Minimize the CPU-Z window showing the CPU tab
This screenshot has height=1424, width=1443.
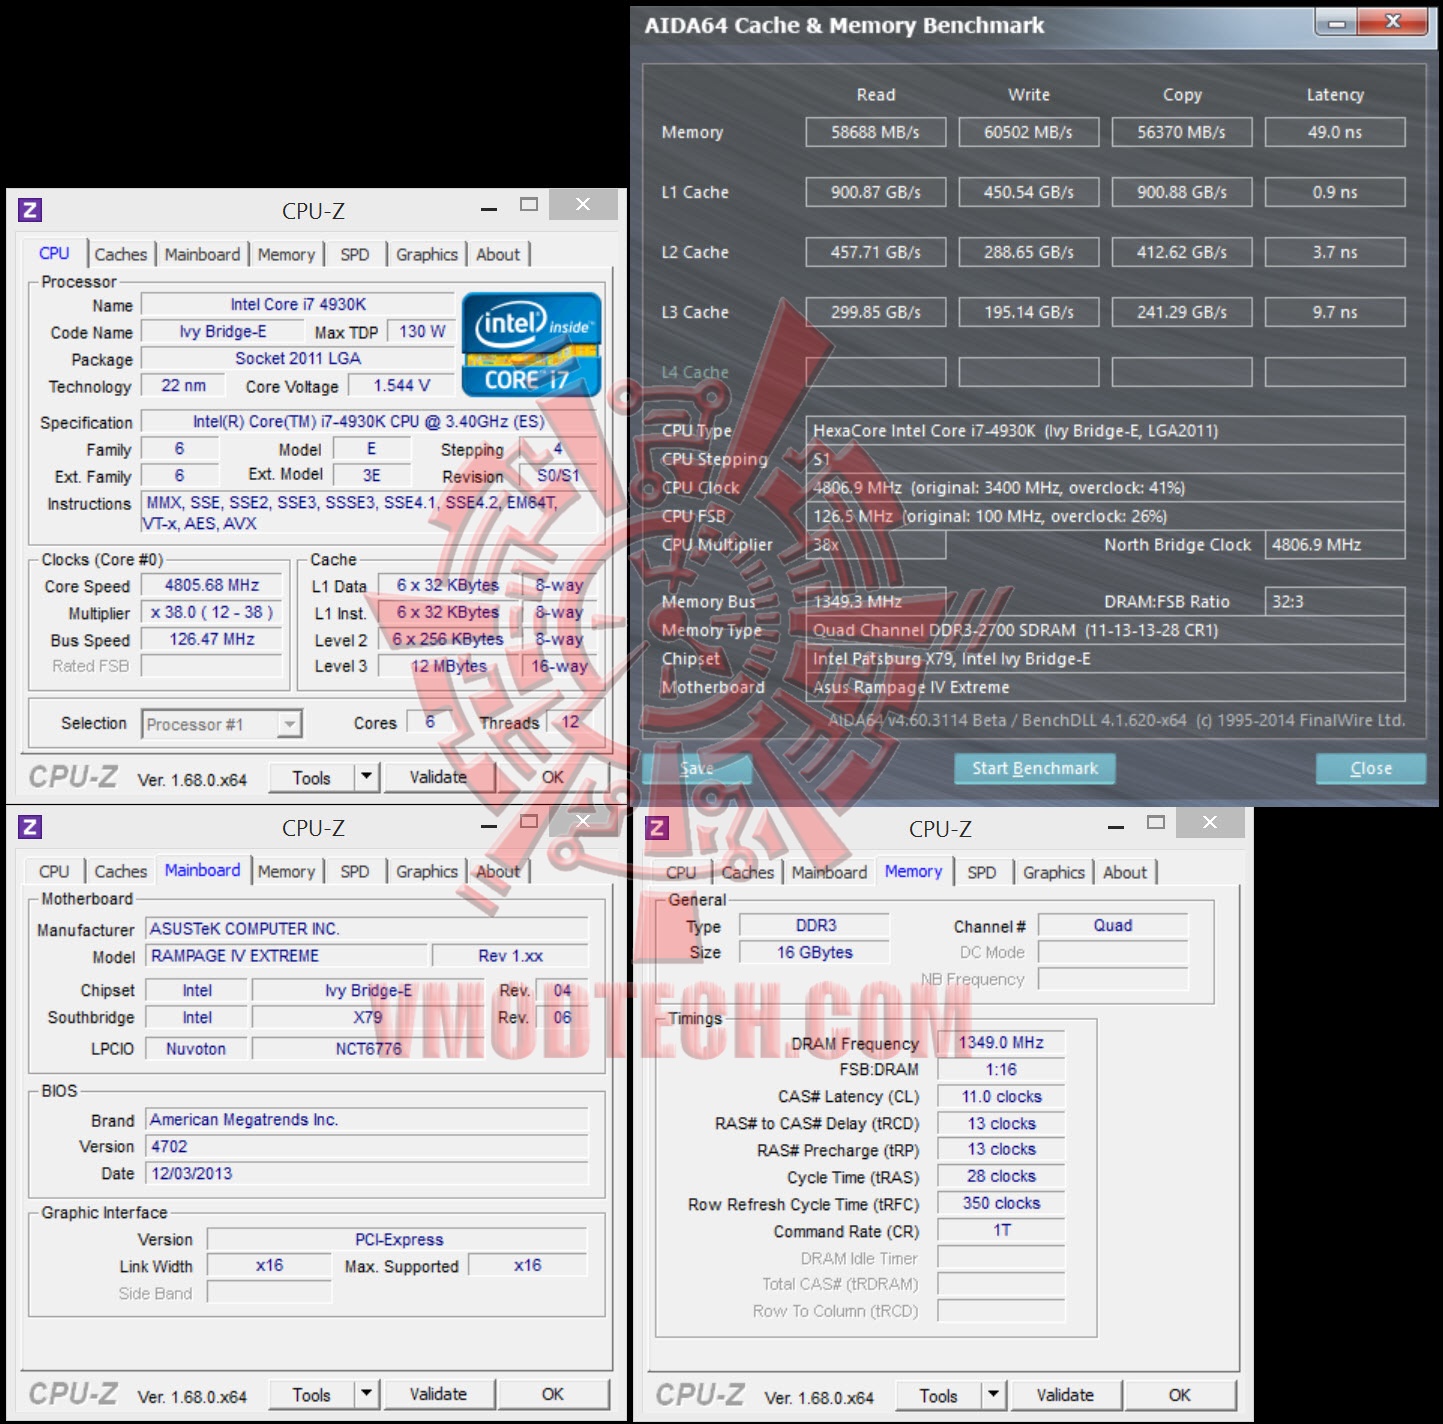pos(489,209)
